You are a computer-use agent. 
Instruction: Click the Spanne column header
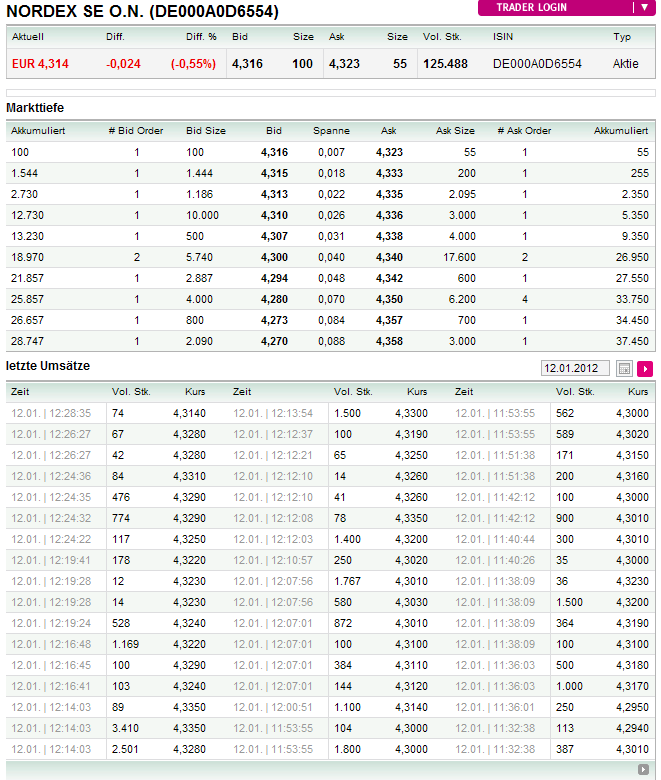(331, 131)
